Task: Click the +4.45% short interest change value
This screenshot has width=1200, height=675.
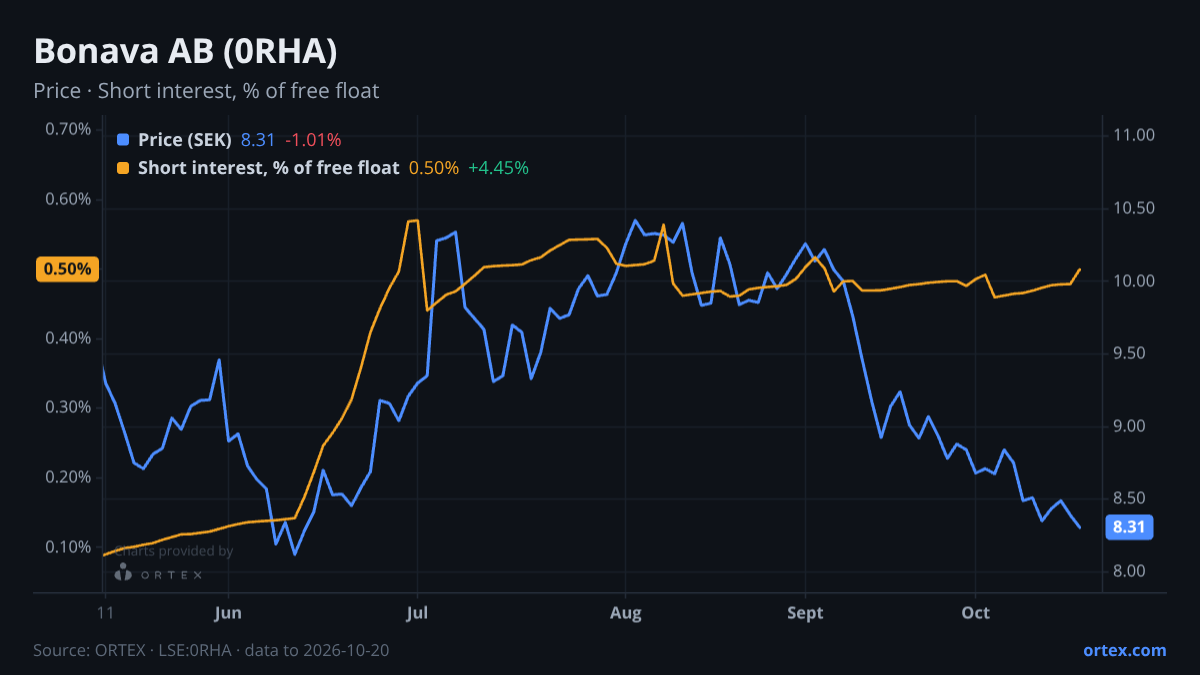Action: [x=498, y=168]
